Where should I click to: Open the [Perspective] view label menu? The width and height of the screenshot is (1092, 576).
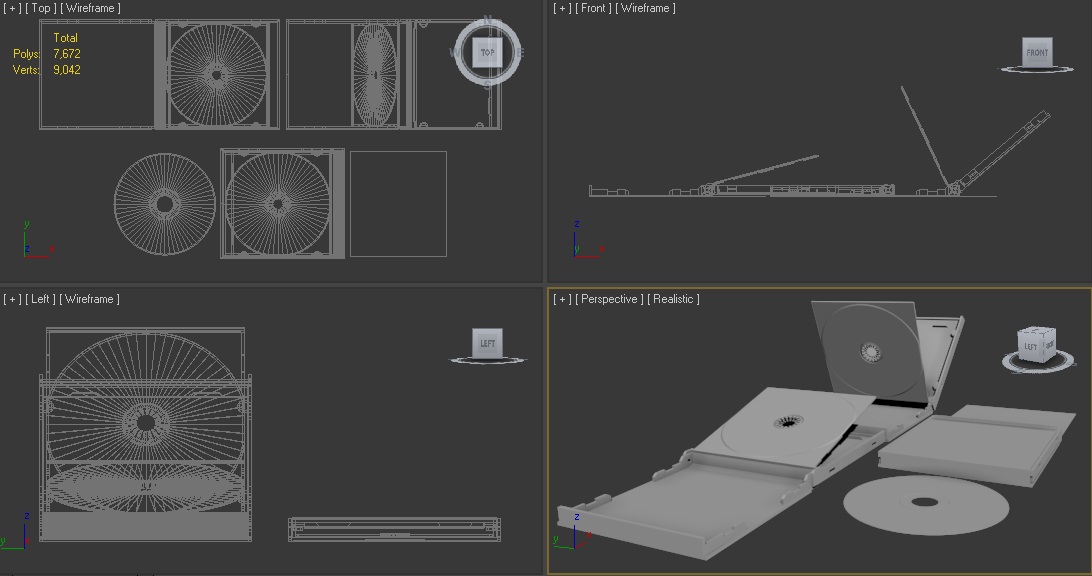(x=609, y=299)
